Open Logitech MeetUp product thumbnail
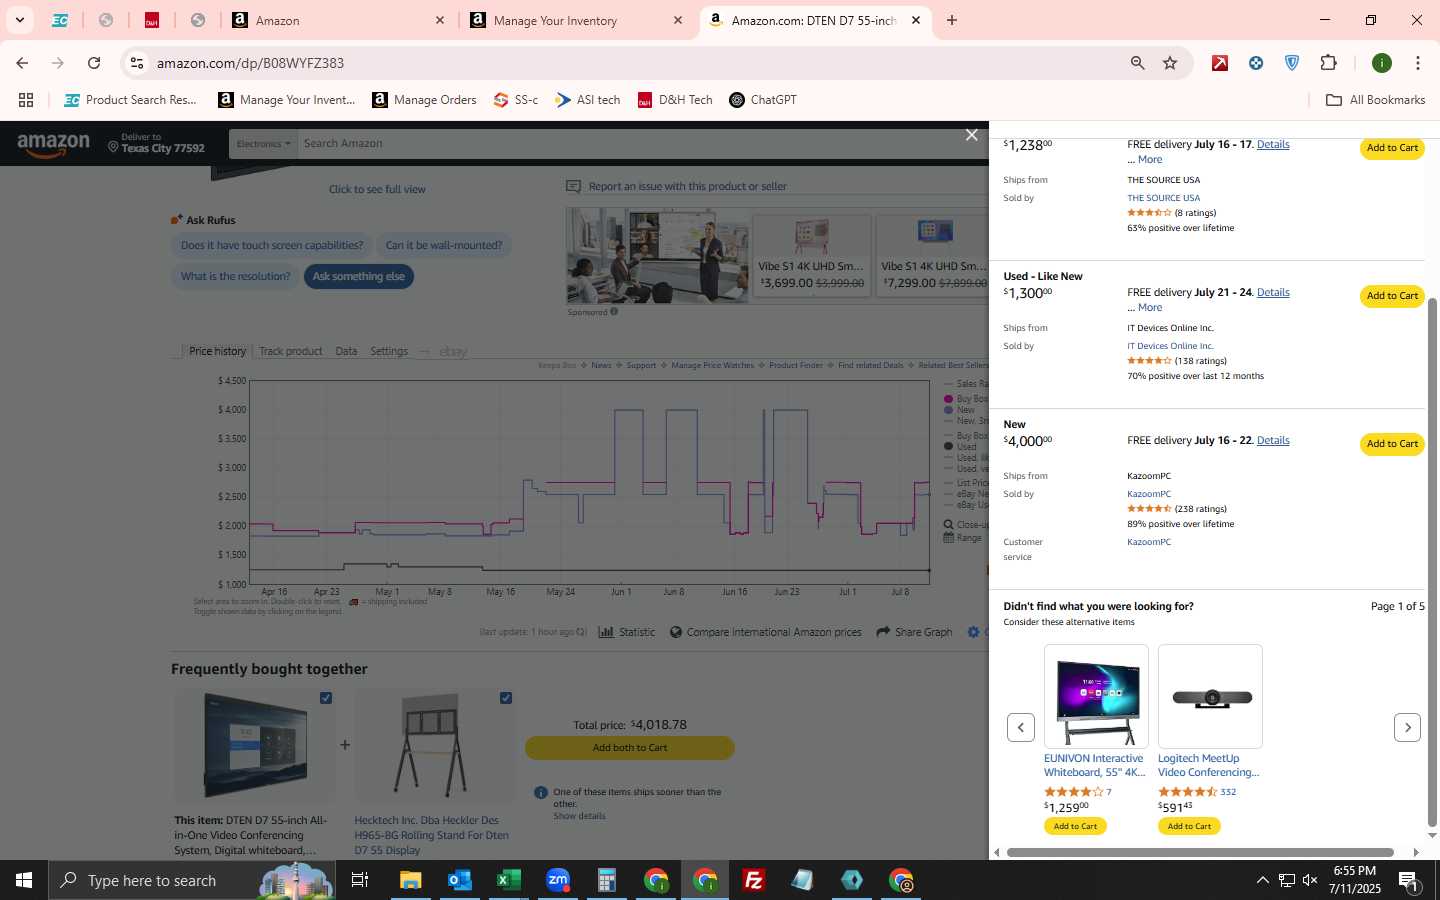Viewport: 1440px width, 900px height. tap(1210, 697)
